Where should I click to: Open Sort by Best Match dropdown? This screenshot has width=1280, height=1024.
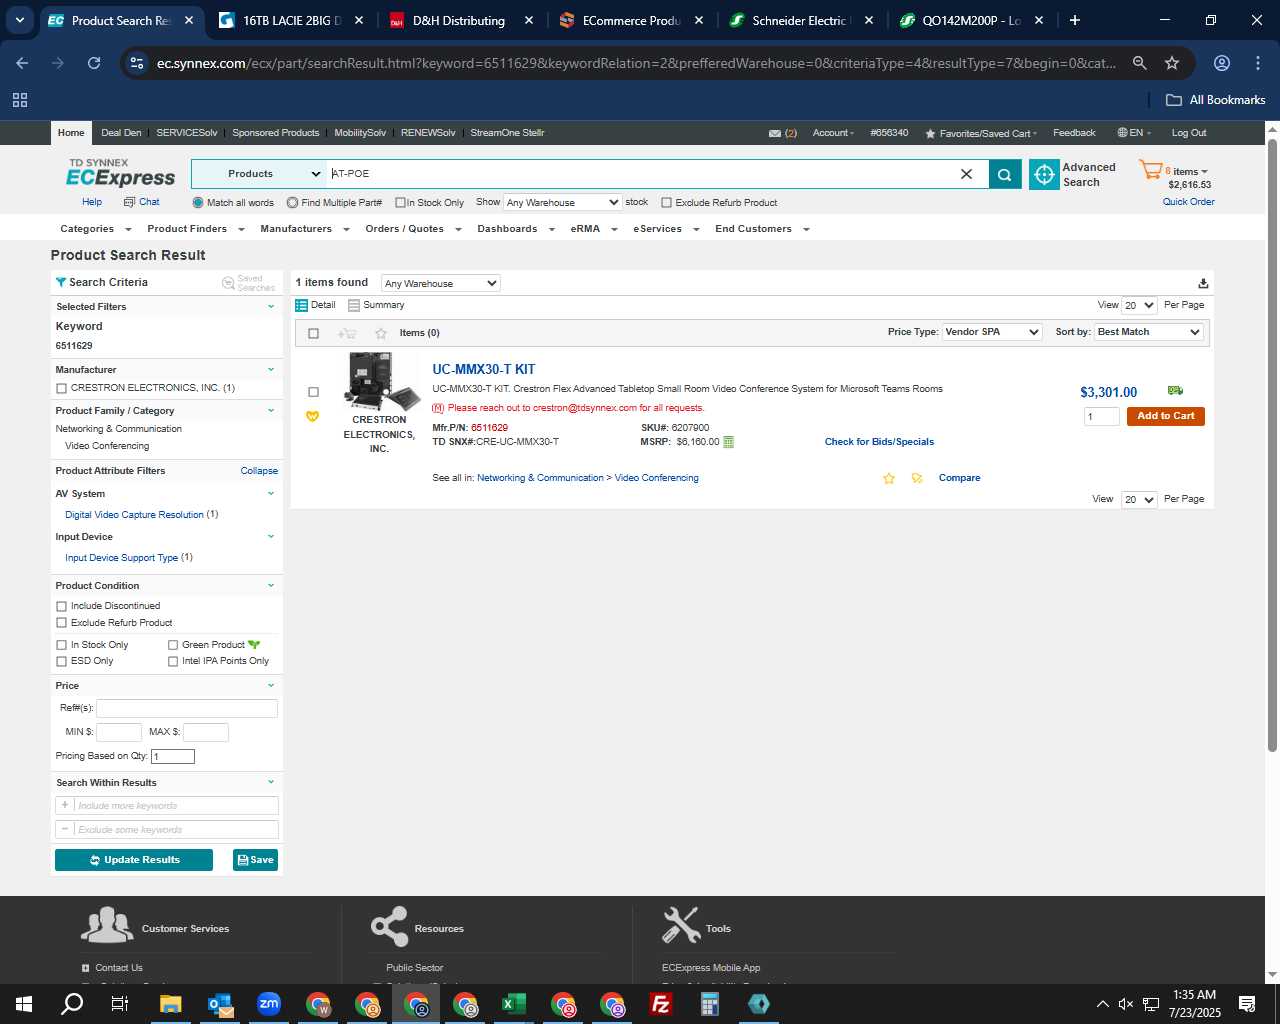pyautogui.click(x=1149, y=332)
